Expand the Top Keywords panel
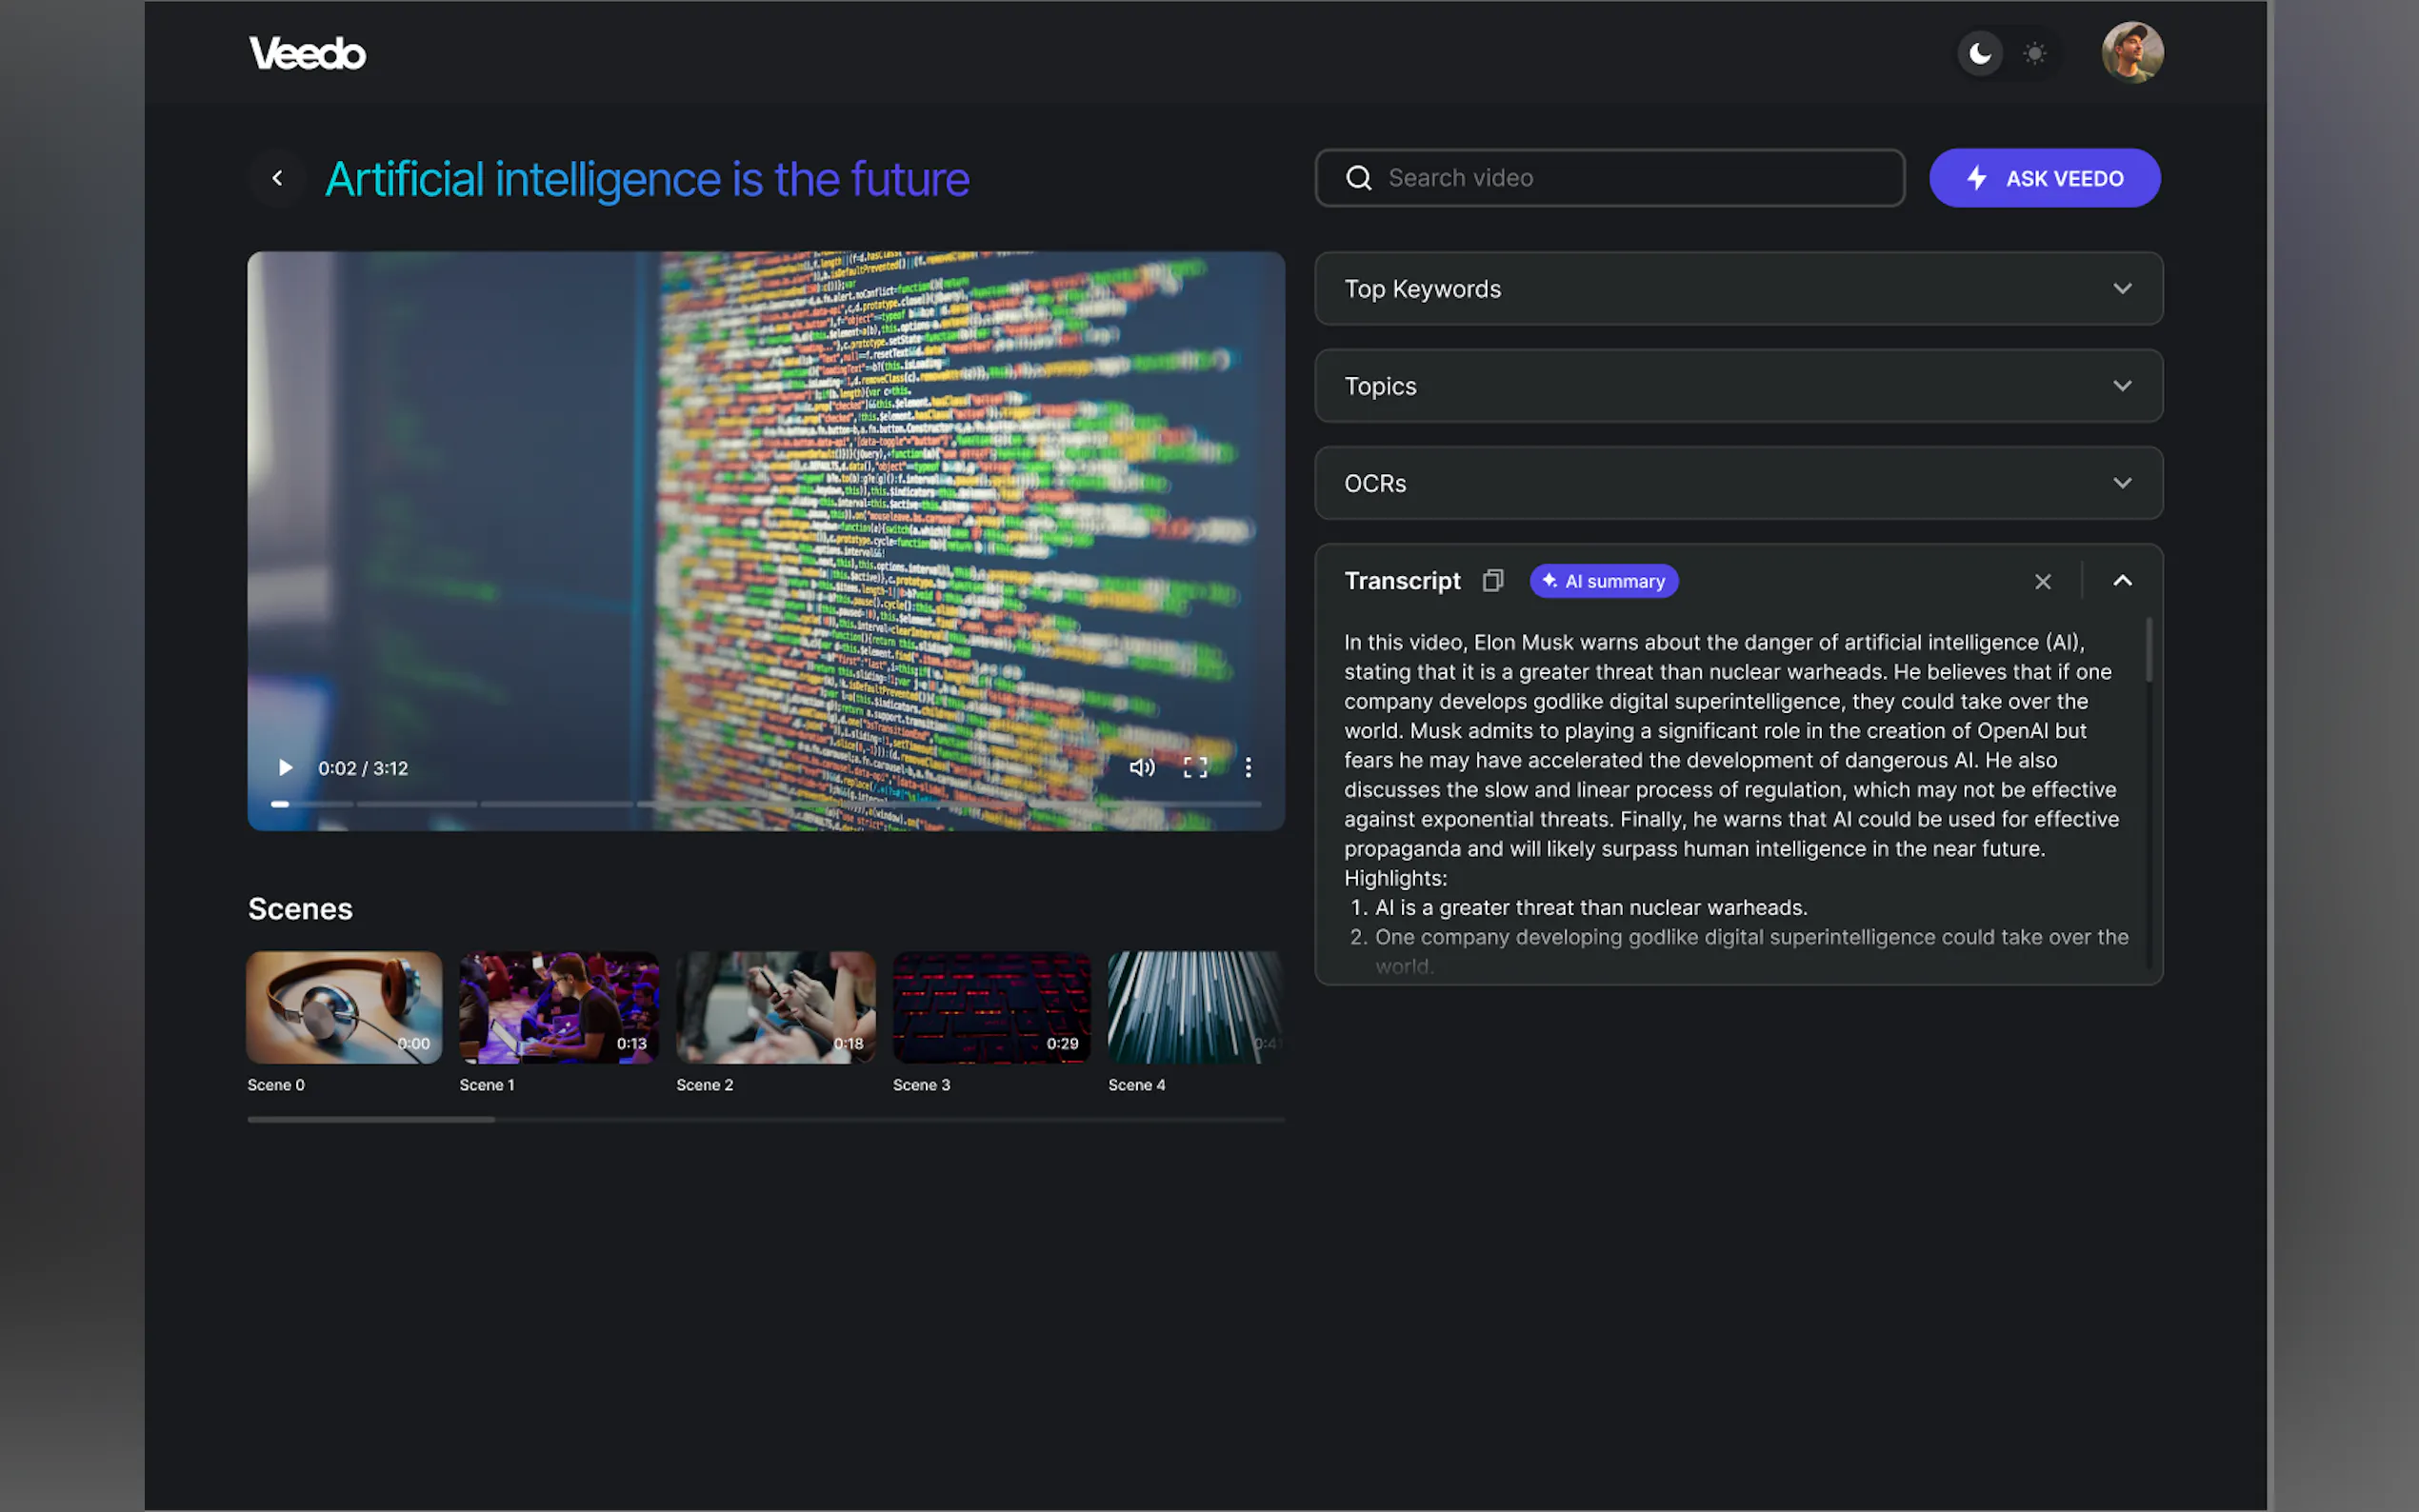Image resolution: width=2419 pixels, height=1512 pixels. pyautogui.click(x=1738, y=289)
